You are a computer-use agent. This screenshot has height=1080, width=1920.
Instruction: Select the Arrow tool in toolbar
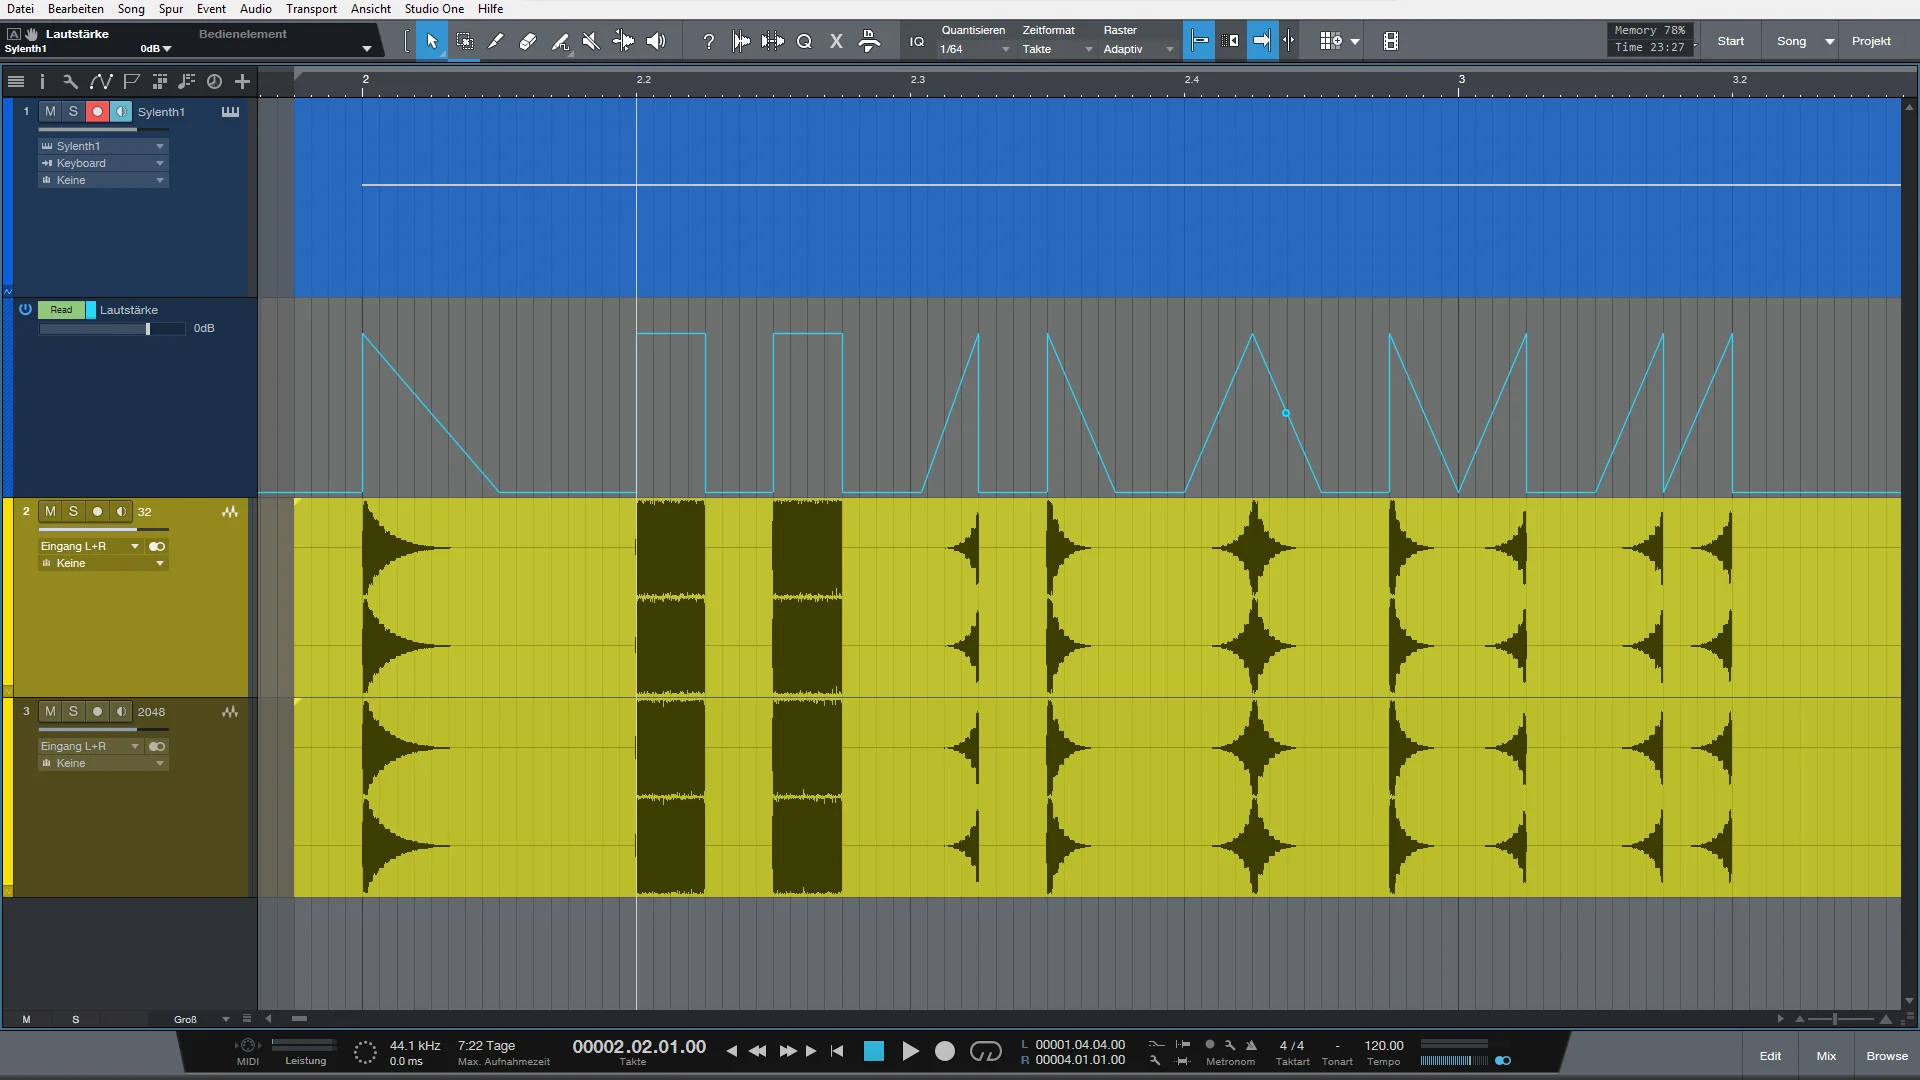(432, 41)
